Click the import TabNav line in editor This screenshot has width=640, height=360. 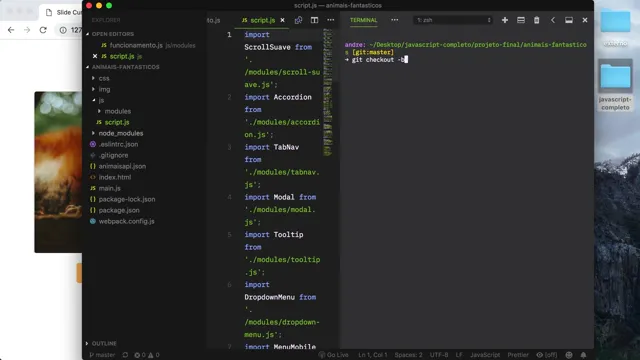[x=271, y=147]
